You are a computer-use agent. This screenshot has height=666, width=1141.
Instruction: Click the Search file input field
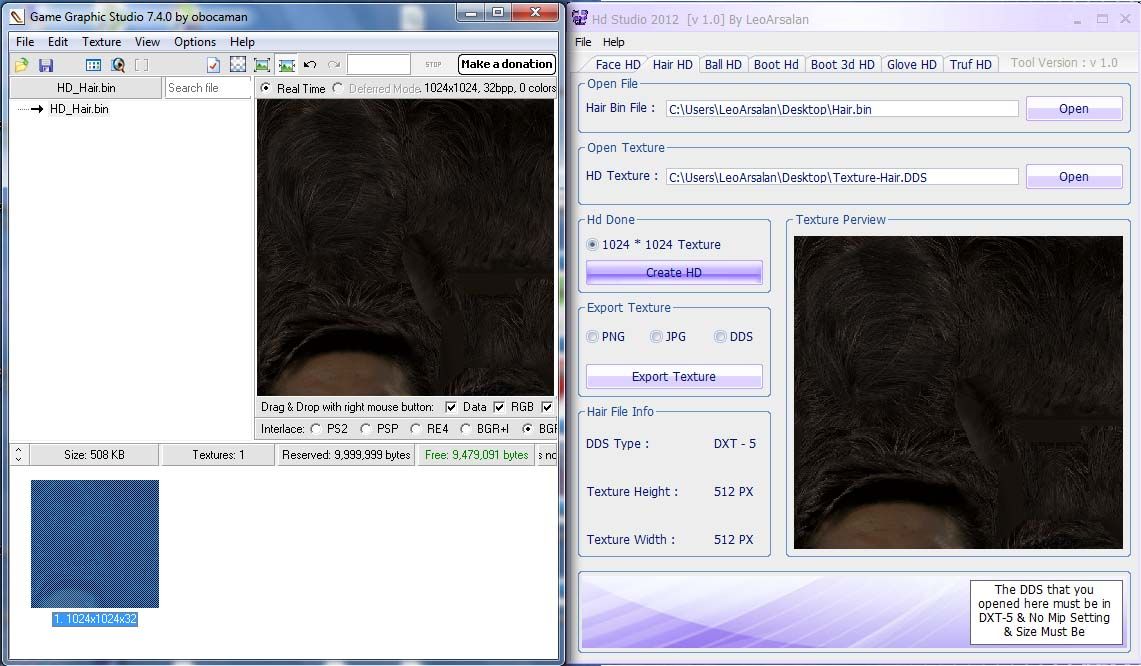pos(207,88)
